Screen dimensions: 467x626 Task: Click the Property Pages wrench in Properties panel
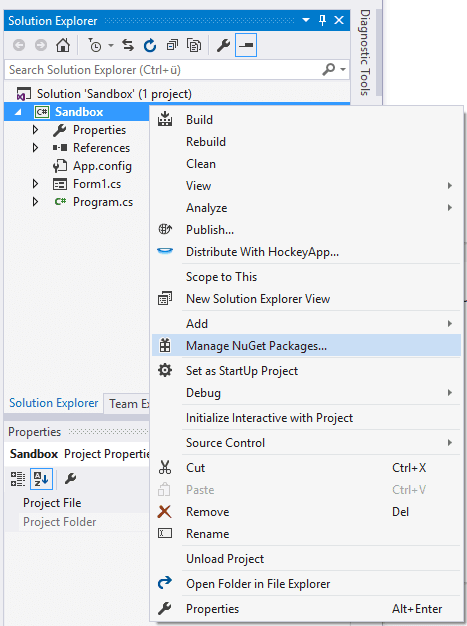[x=70, y=478]
